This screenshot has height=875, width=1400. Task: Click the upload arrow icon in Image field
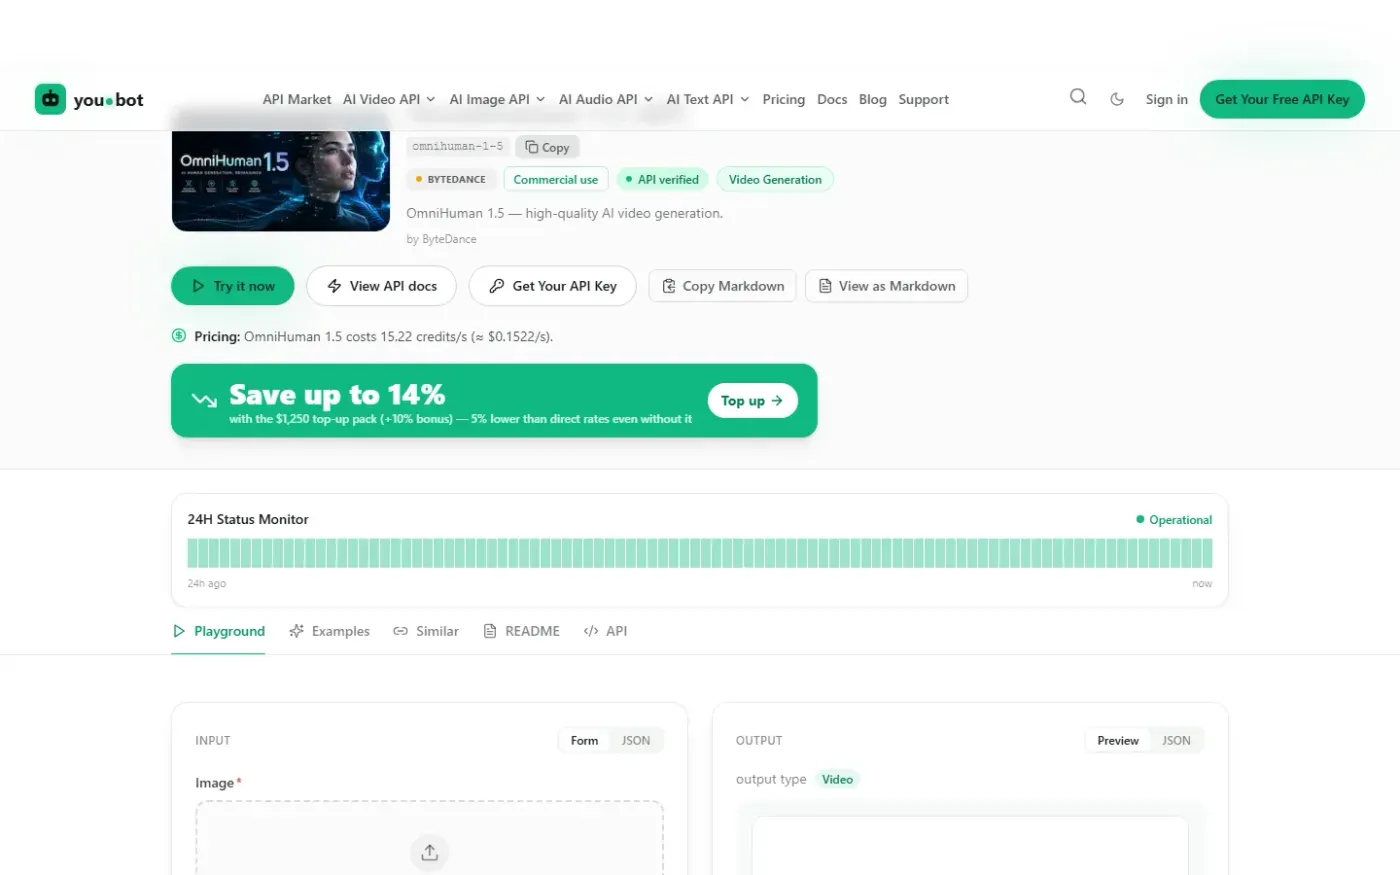click(x=429, y=852)
